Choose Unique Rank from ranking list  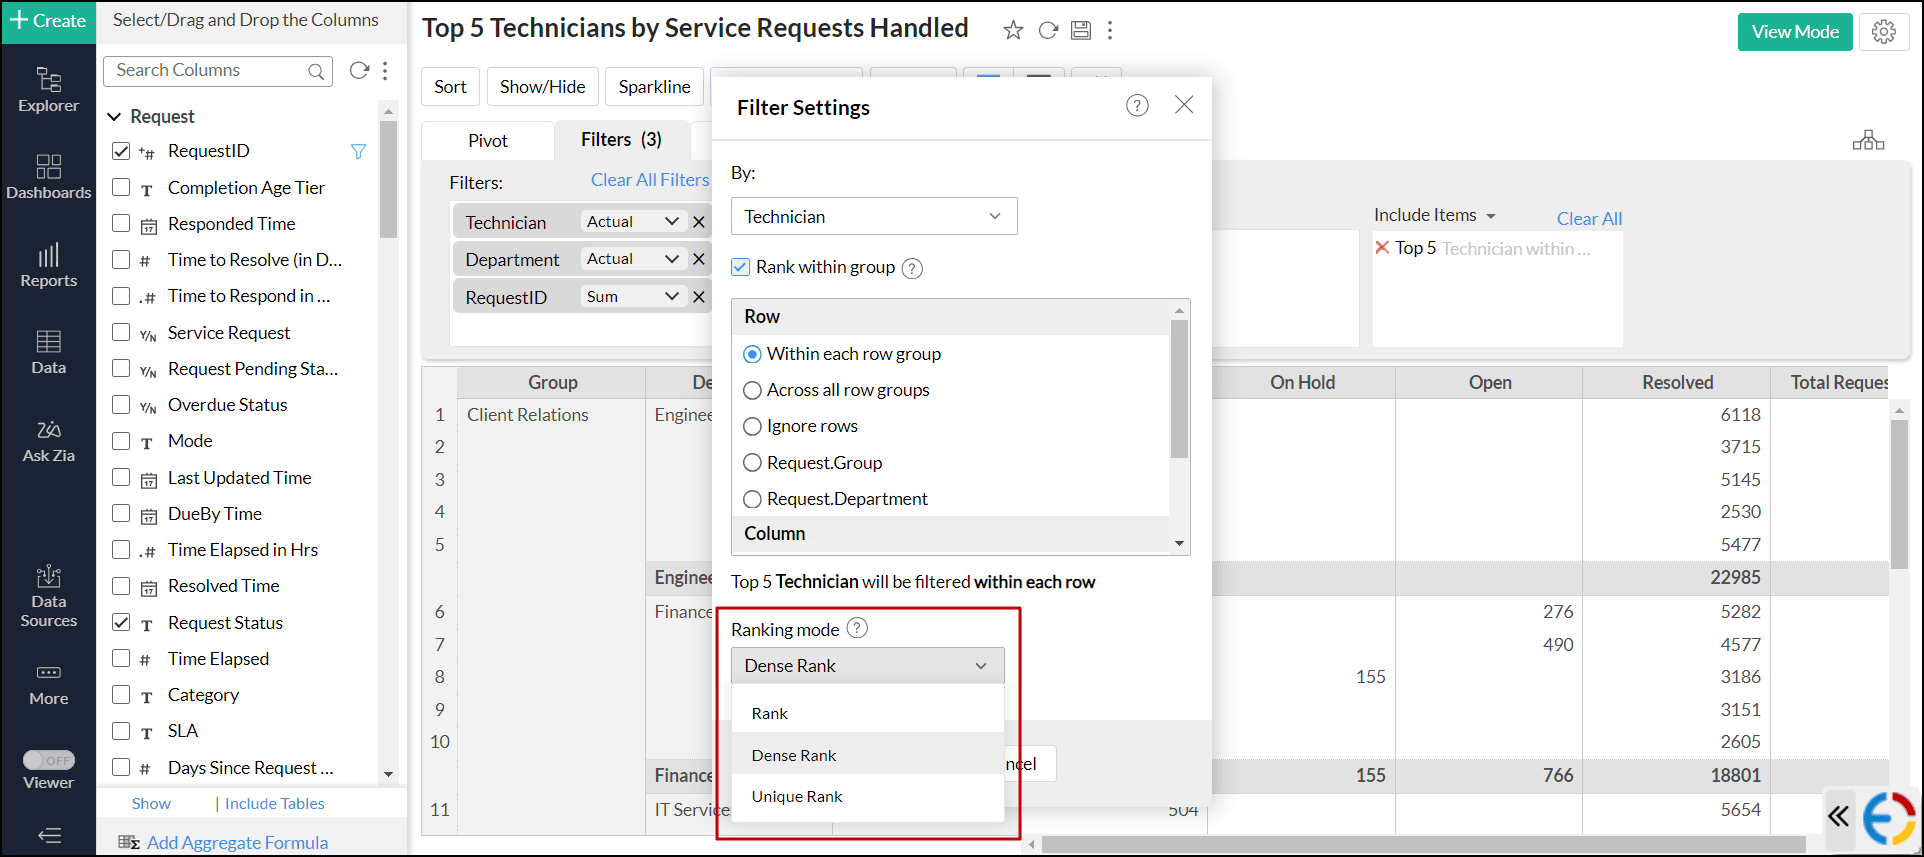pos(797,797)
